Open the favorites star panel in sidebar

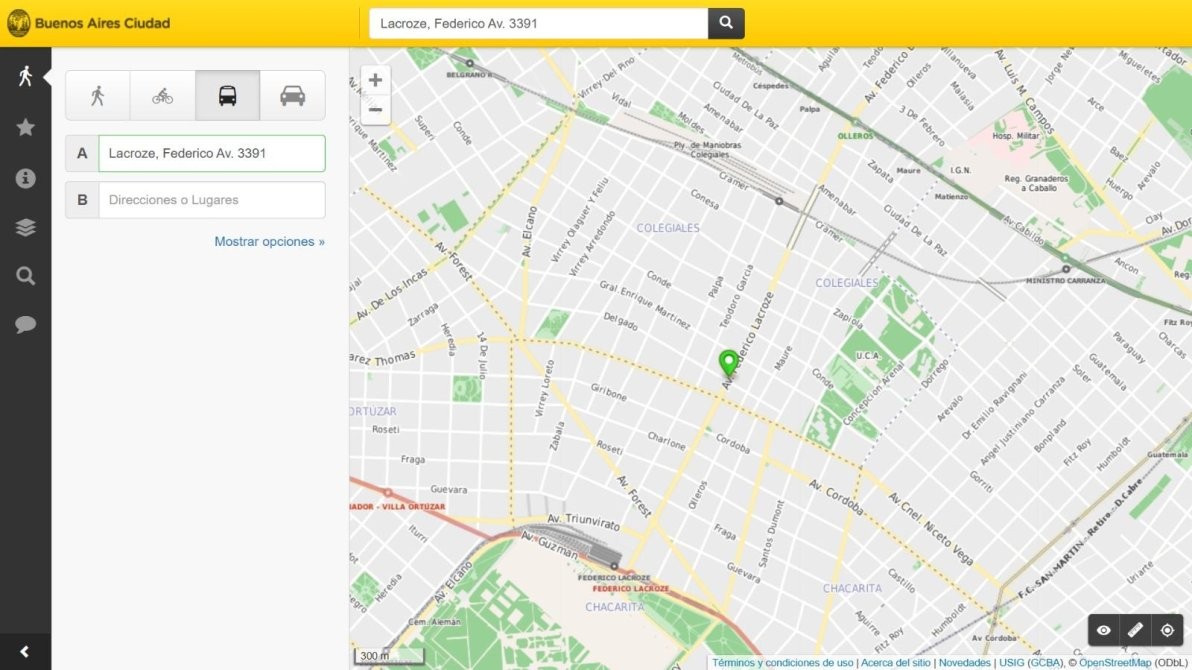coord(25,127)
